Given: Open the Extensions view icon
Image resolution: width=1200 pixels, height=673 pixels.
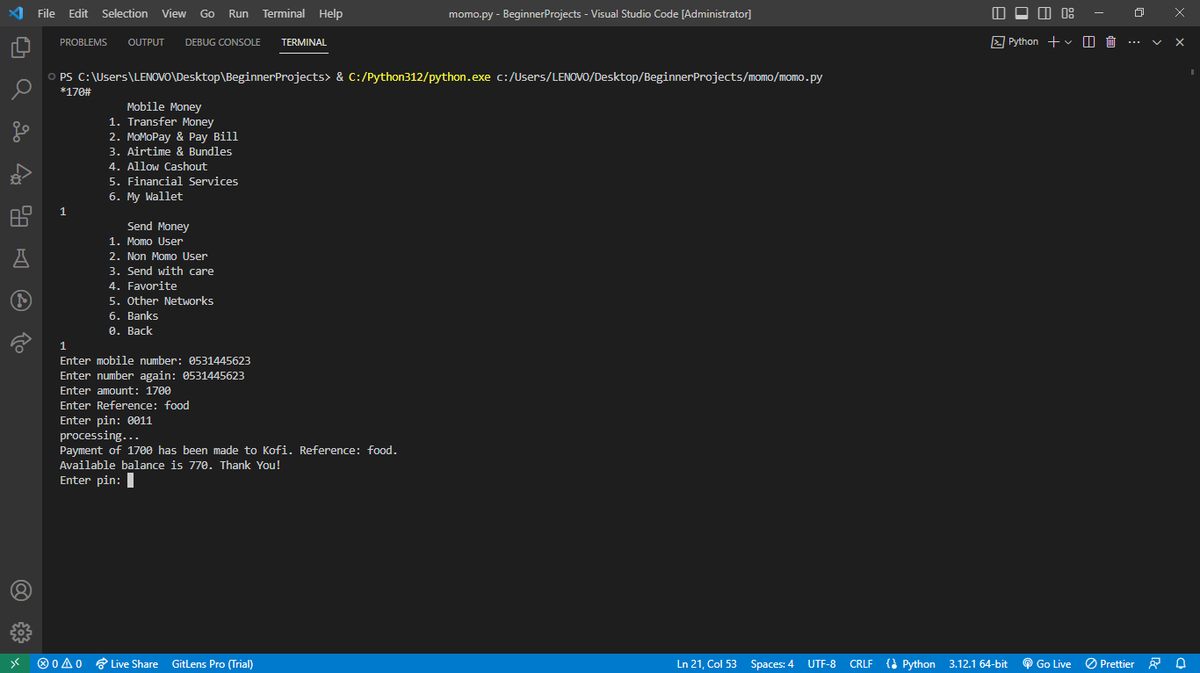Looking at the screenshot, I should click(x=20, y=216).
